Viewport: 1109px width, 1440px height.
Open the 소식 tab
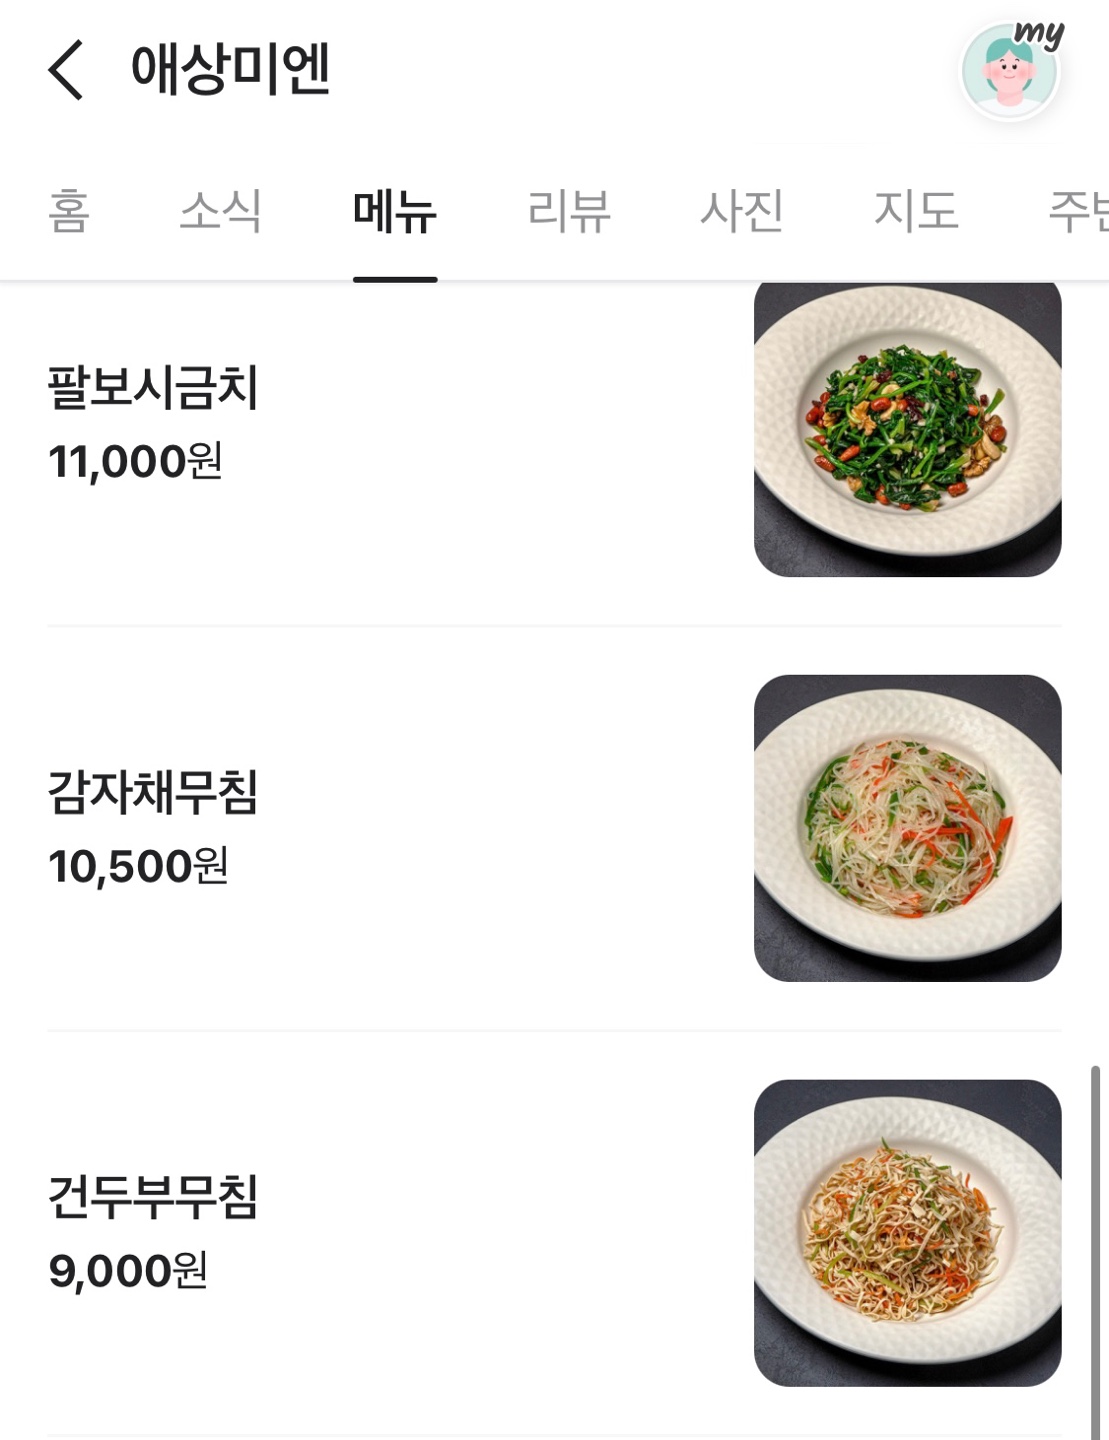click(220, 211)
